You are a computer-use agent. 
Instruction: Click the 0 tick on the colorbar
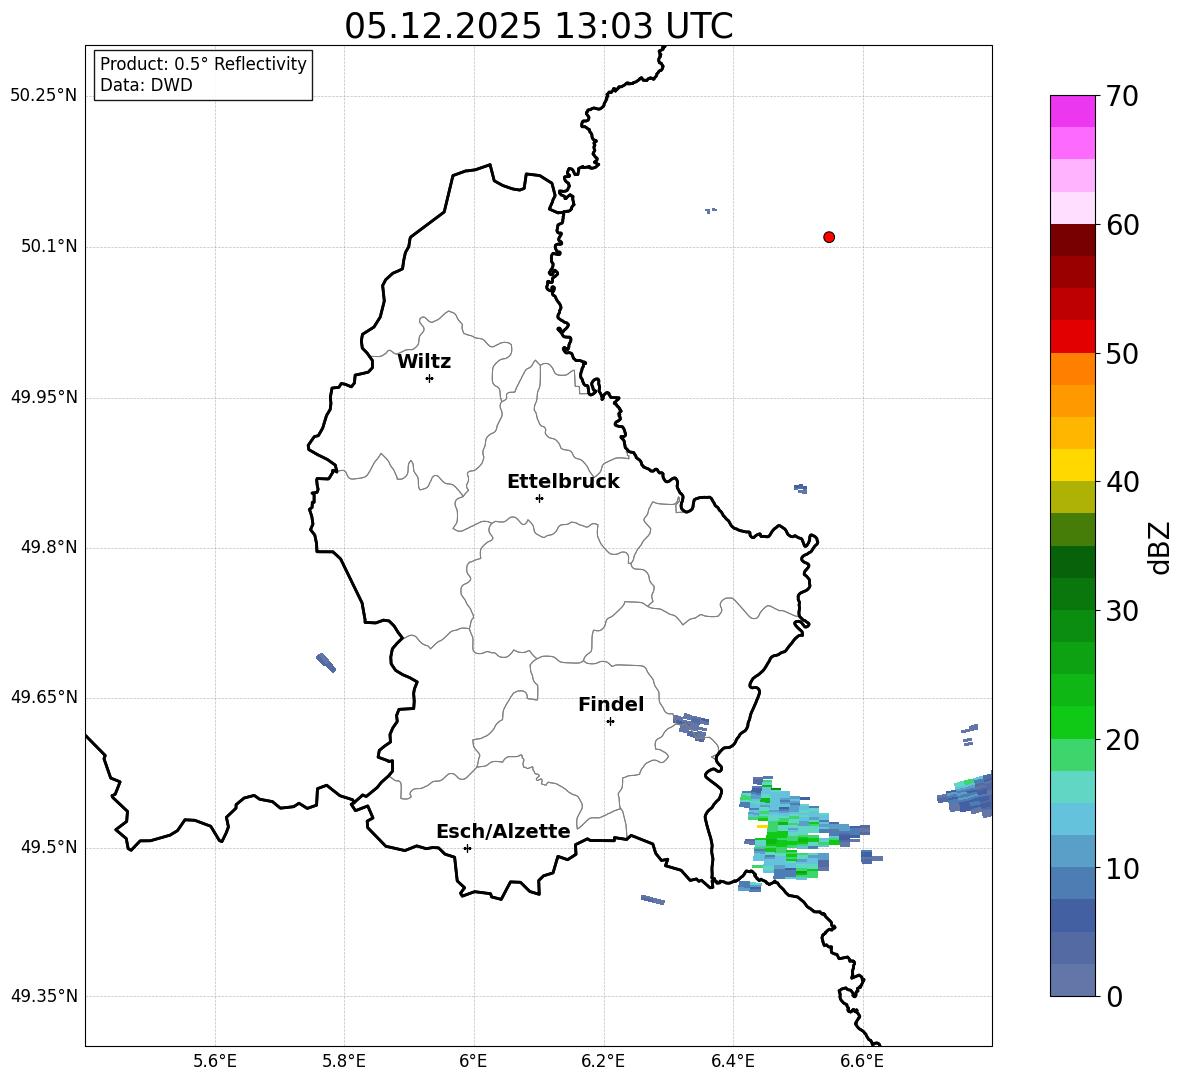pos(1114,996)
